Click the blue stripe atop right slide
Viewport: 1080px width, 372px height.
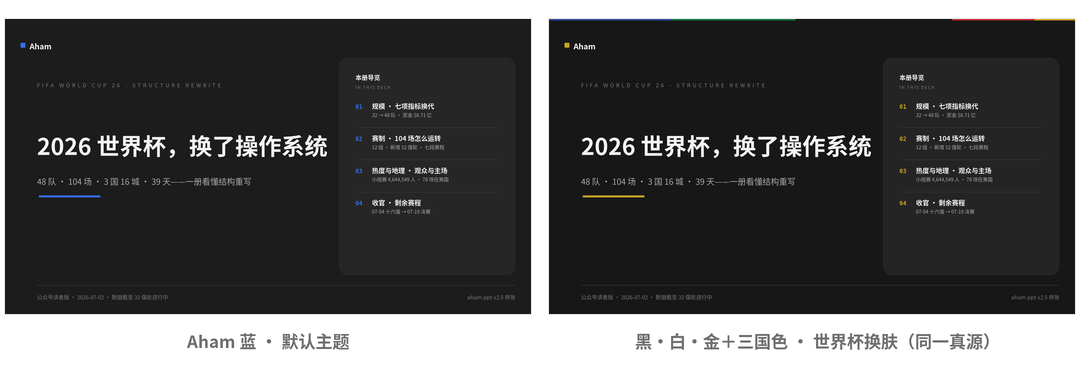610,19
